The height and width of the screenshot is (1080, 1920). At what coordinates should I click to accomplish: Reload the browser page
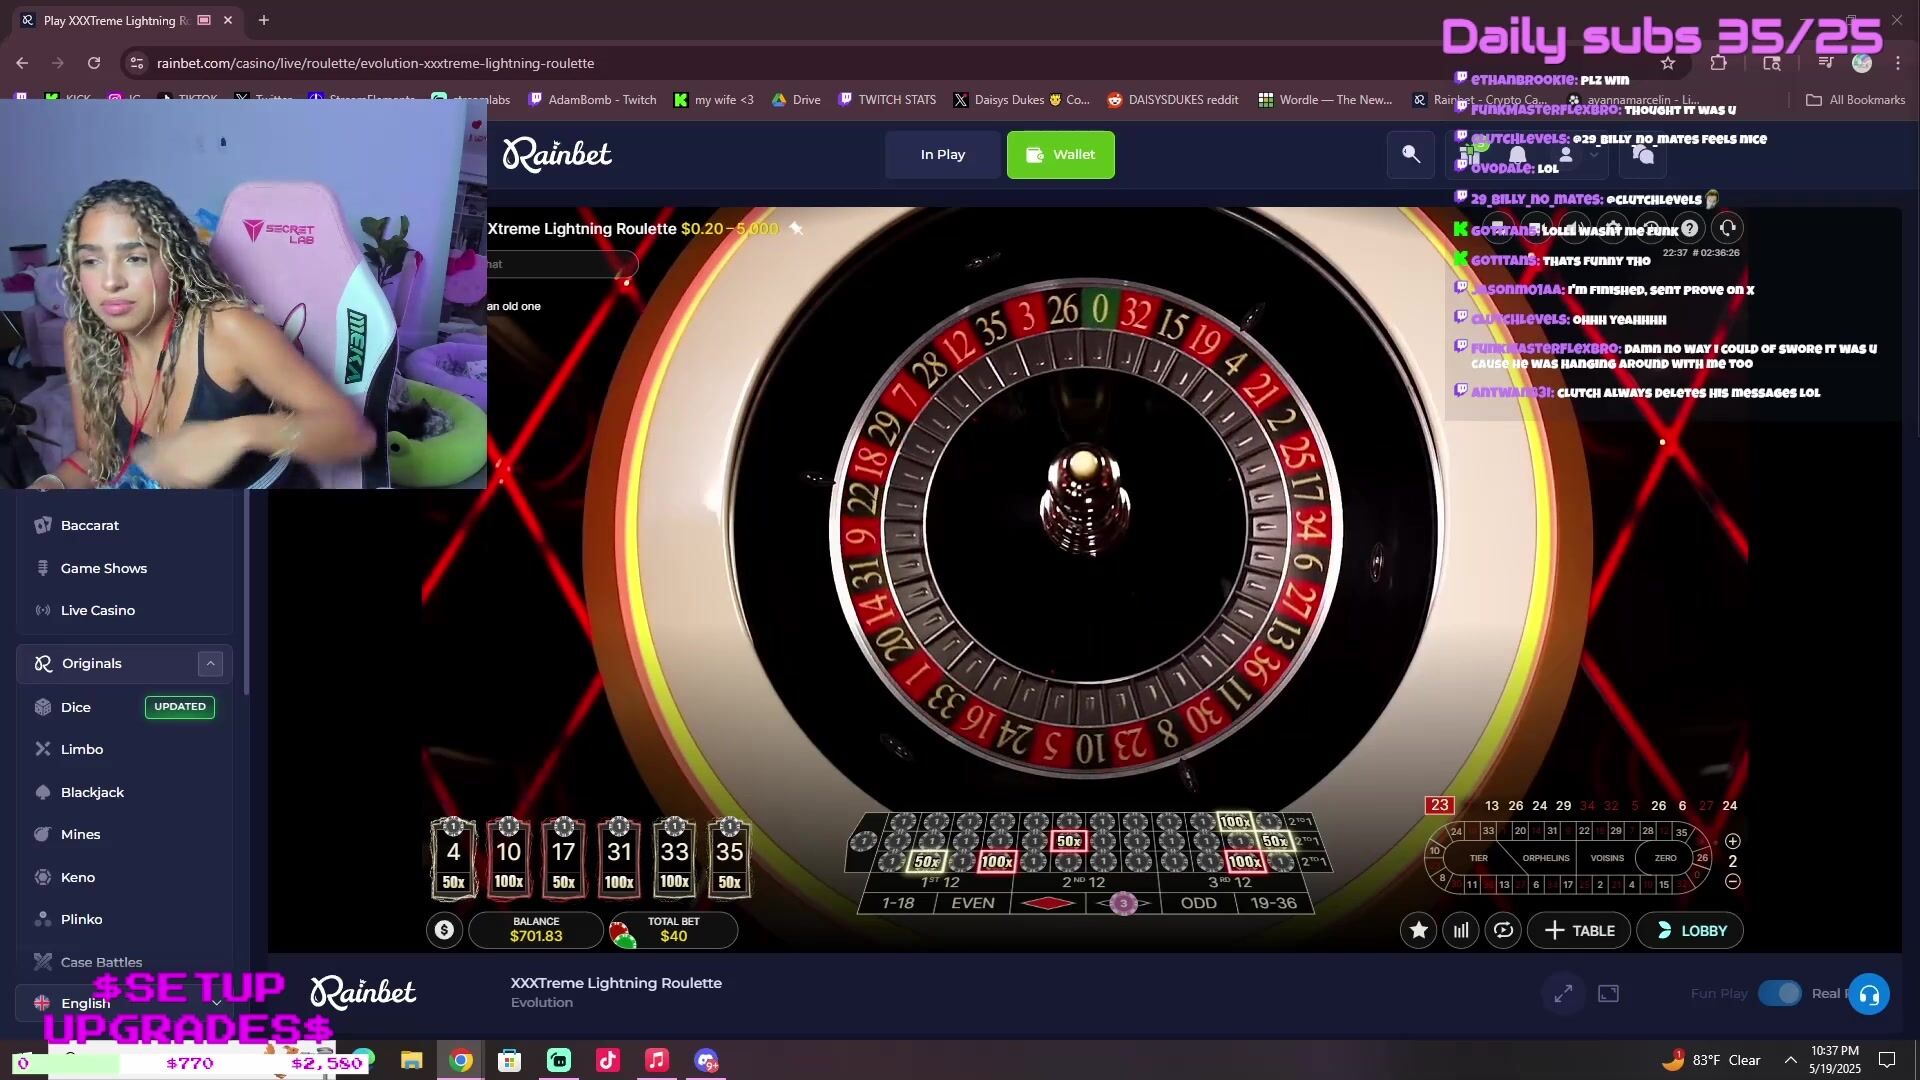click(94, 63)
